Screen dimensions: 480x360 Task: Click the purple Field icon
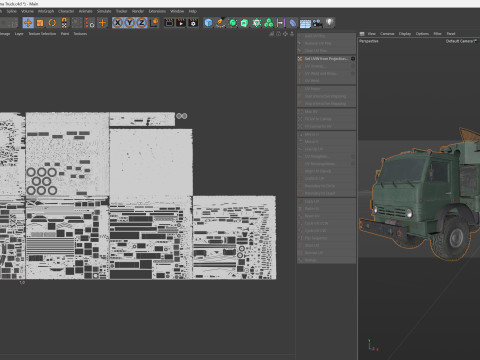[281, 23]
